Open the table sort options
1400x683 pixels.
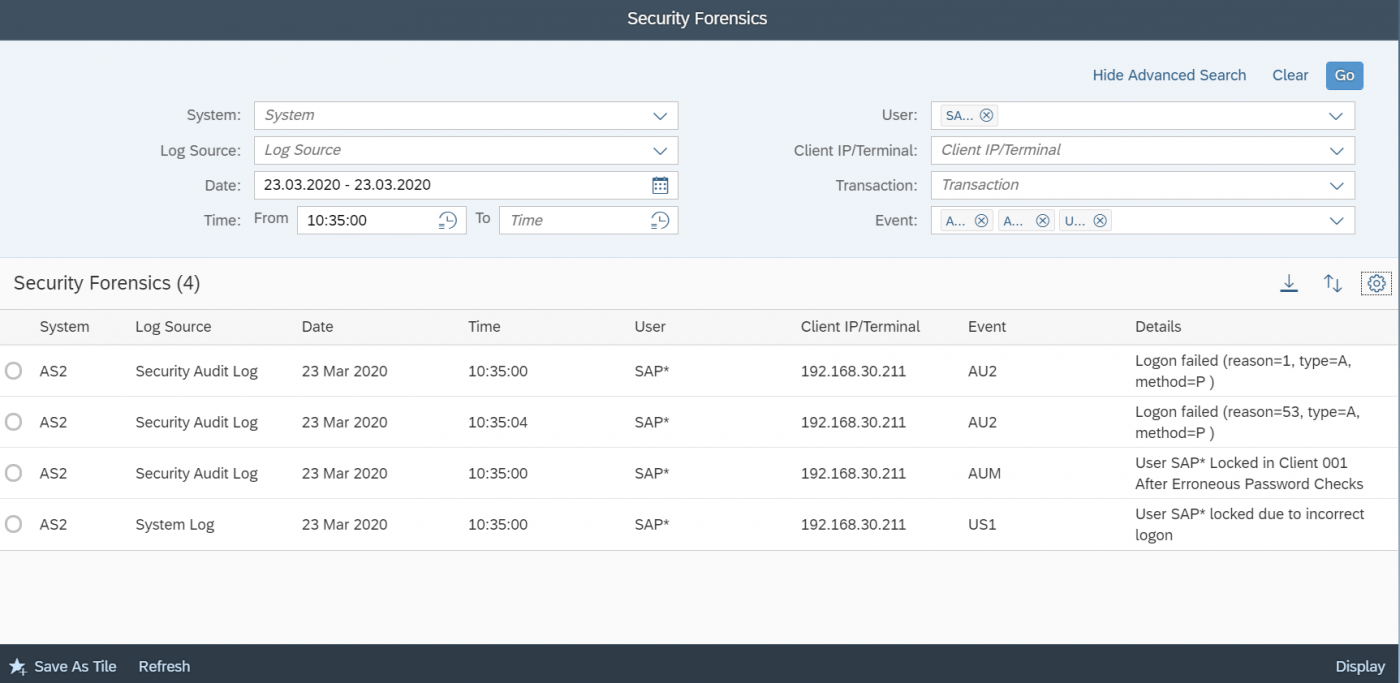[x=1332, y=283]
